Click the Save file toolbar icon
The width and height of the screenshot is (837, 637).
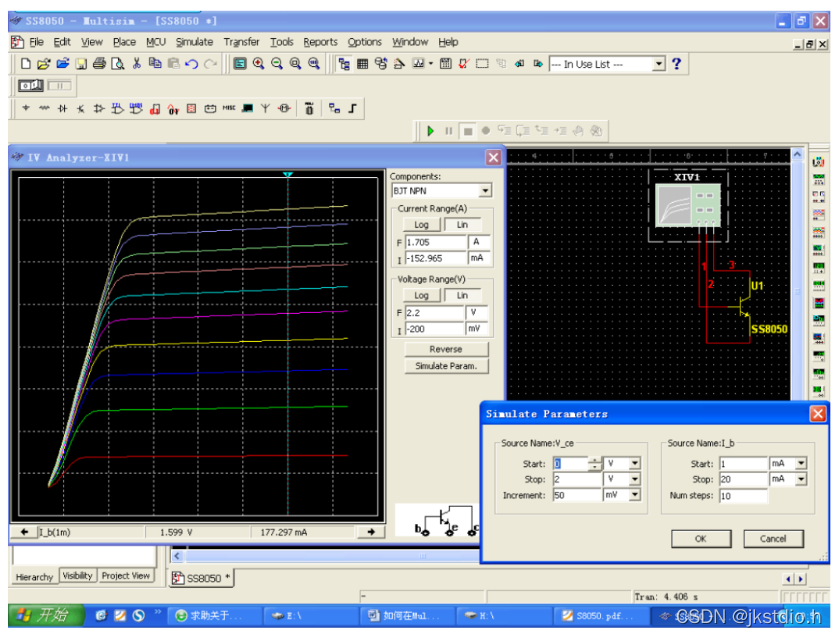click(81, 64)
